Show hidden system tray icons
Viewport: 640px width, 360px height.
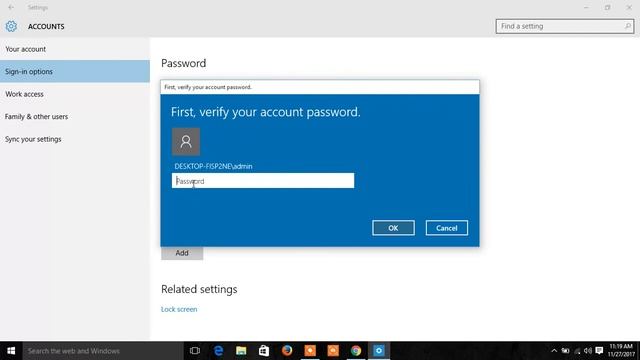[x=554, y=351]
